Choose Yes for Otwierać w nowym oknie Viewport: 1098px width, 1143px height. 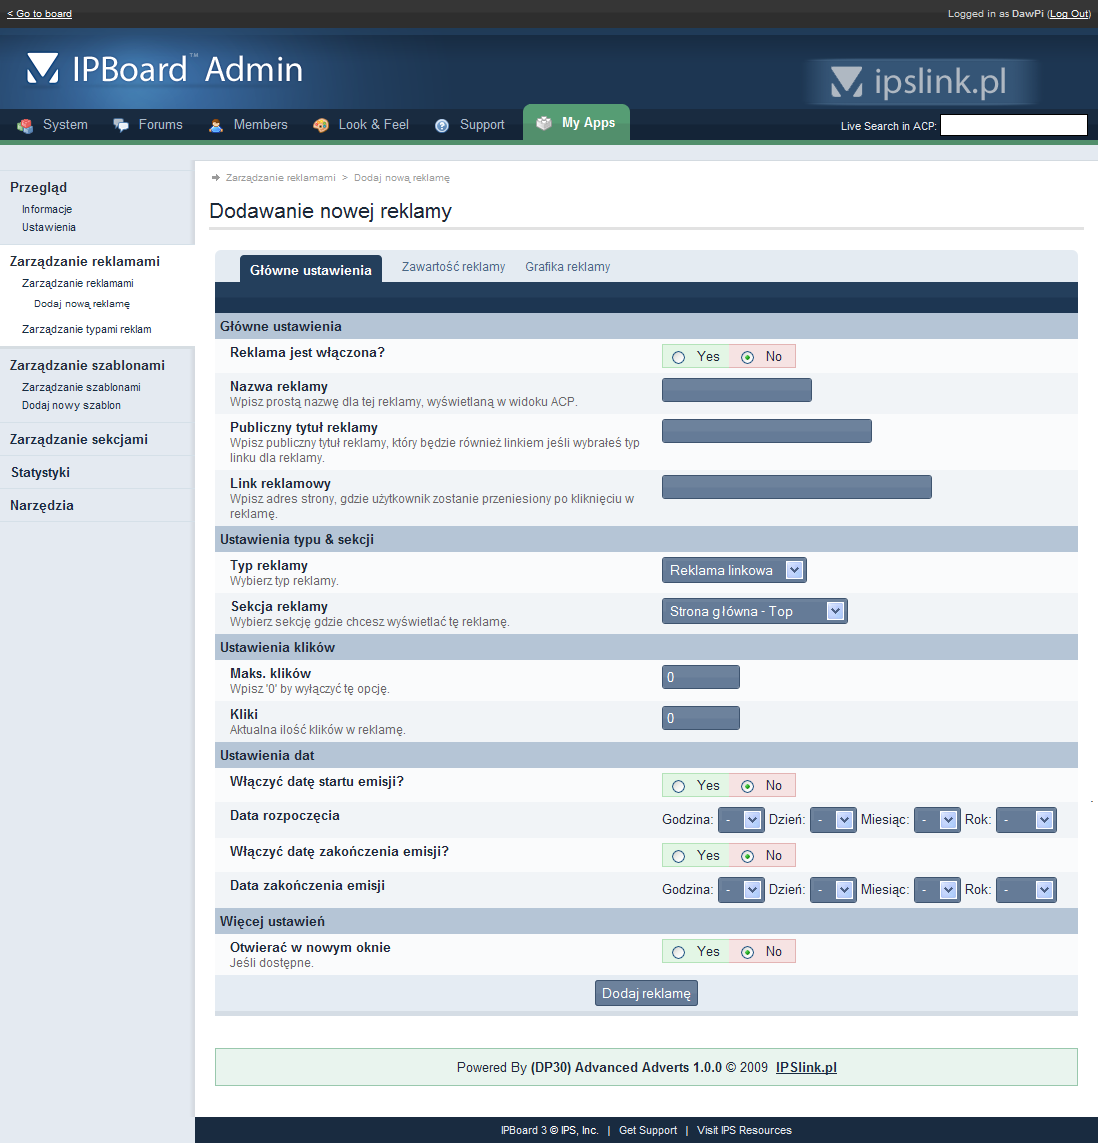[679, 952]
